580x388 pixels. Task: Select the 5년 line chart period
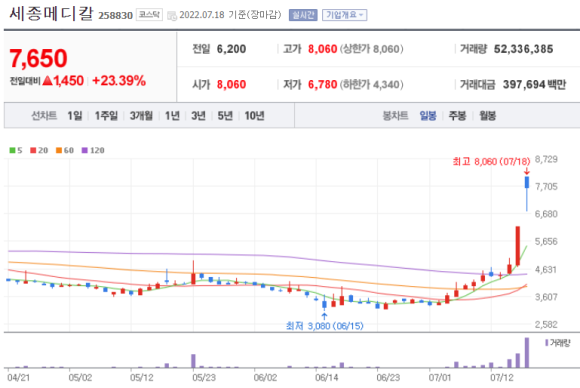coord(225,116)
